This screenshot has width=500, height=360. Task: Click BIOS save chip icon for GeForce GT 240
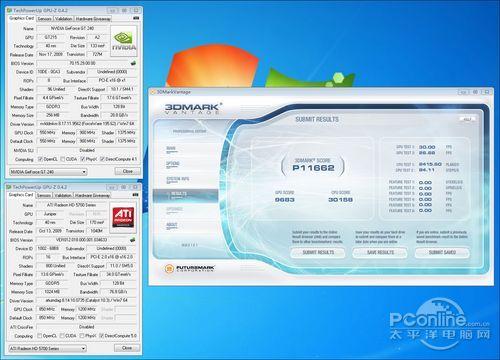click(133, 63)
